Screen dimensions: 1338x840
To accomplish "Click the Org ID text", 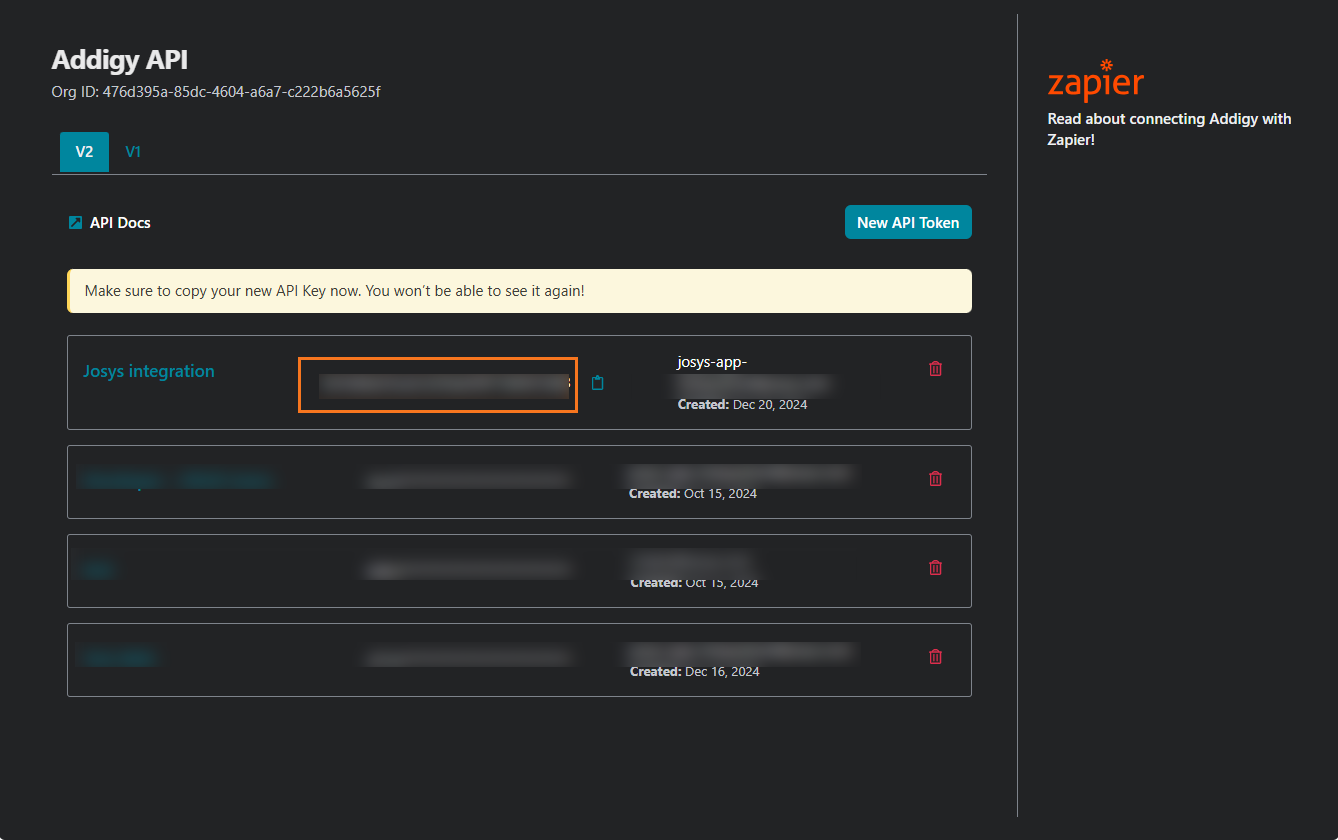I will (216, 92).
